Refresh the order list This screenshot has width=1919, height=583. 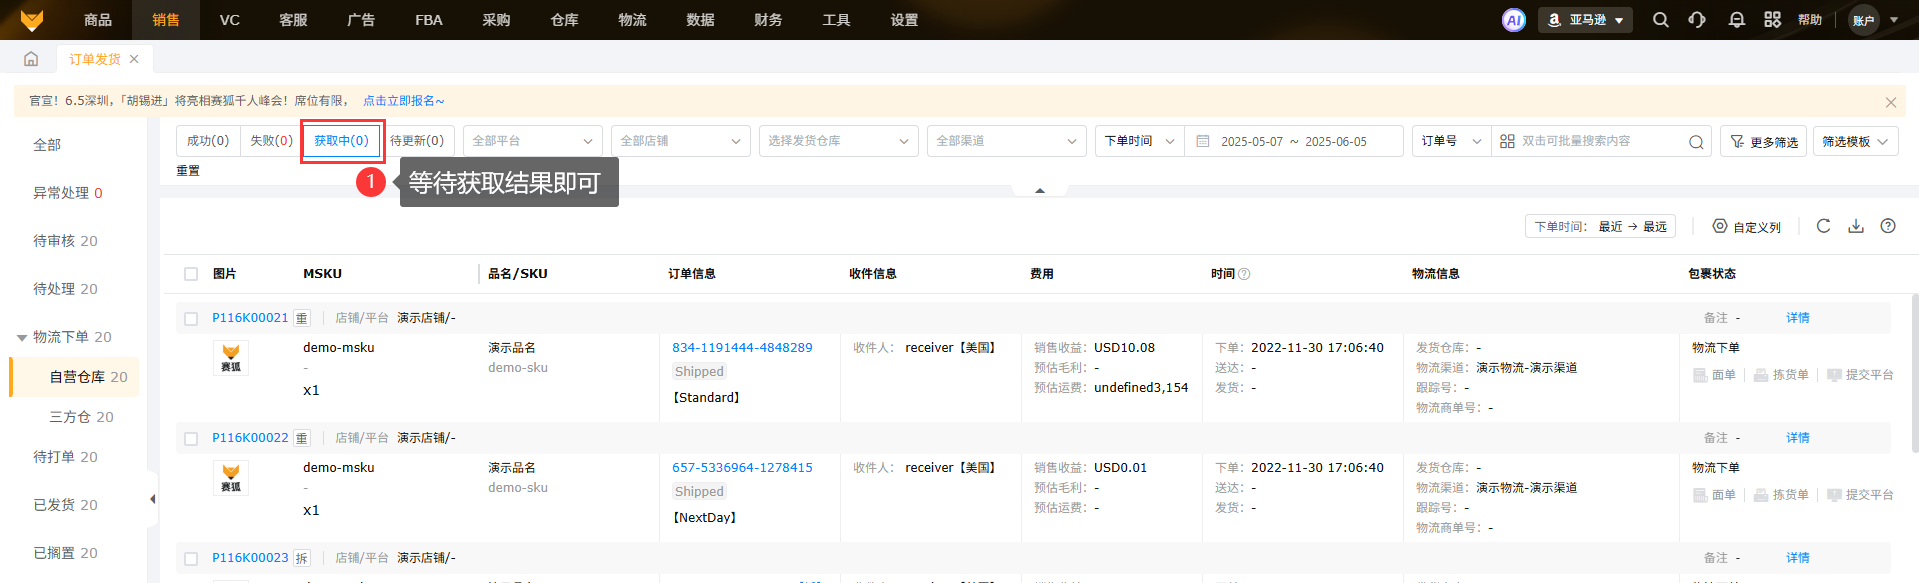(1823, 226)
